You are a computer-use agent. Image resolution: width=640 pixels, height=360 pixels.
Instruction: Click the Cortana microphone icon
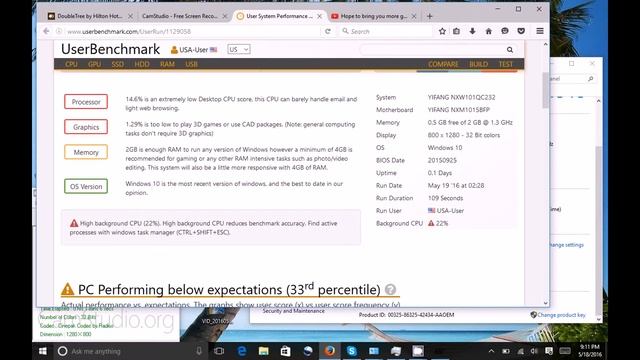(199, 351)
